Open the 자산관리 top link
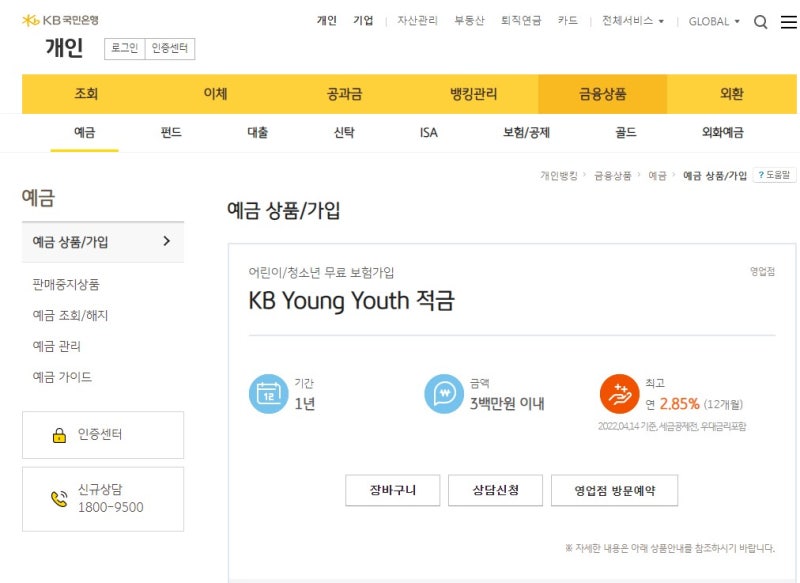800x583 pixels. tap(417, 20)
